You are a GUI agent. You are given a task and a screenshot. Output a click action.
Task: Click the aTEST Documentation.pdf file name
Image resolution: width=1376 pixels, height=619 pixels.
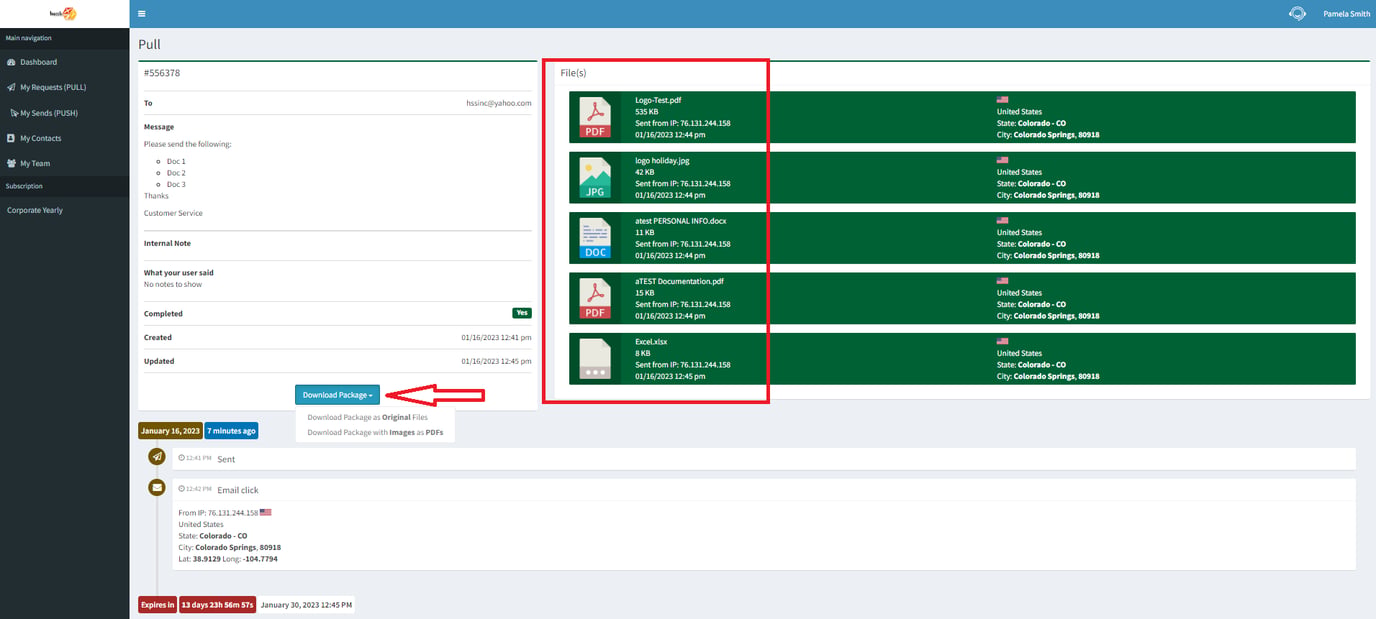[x=679, y=281]
